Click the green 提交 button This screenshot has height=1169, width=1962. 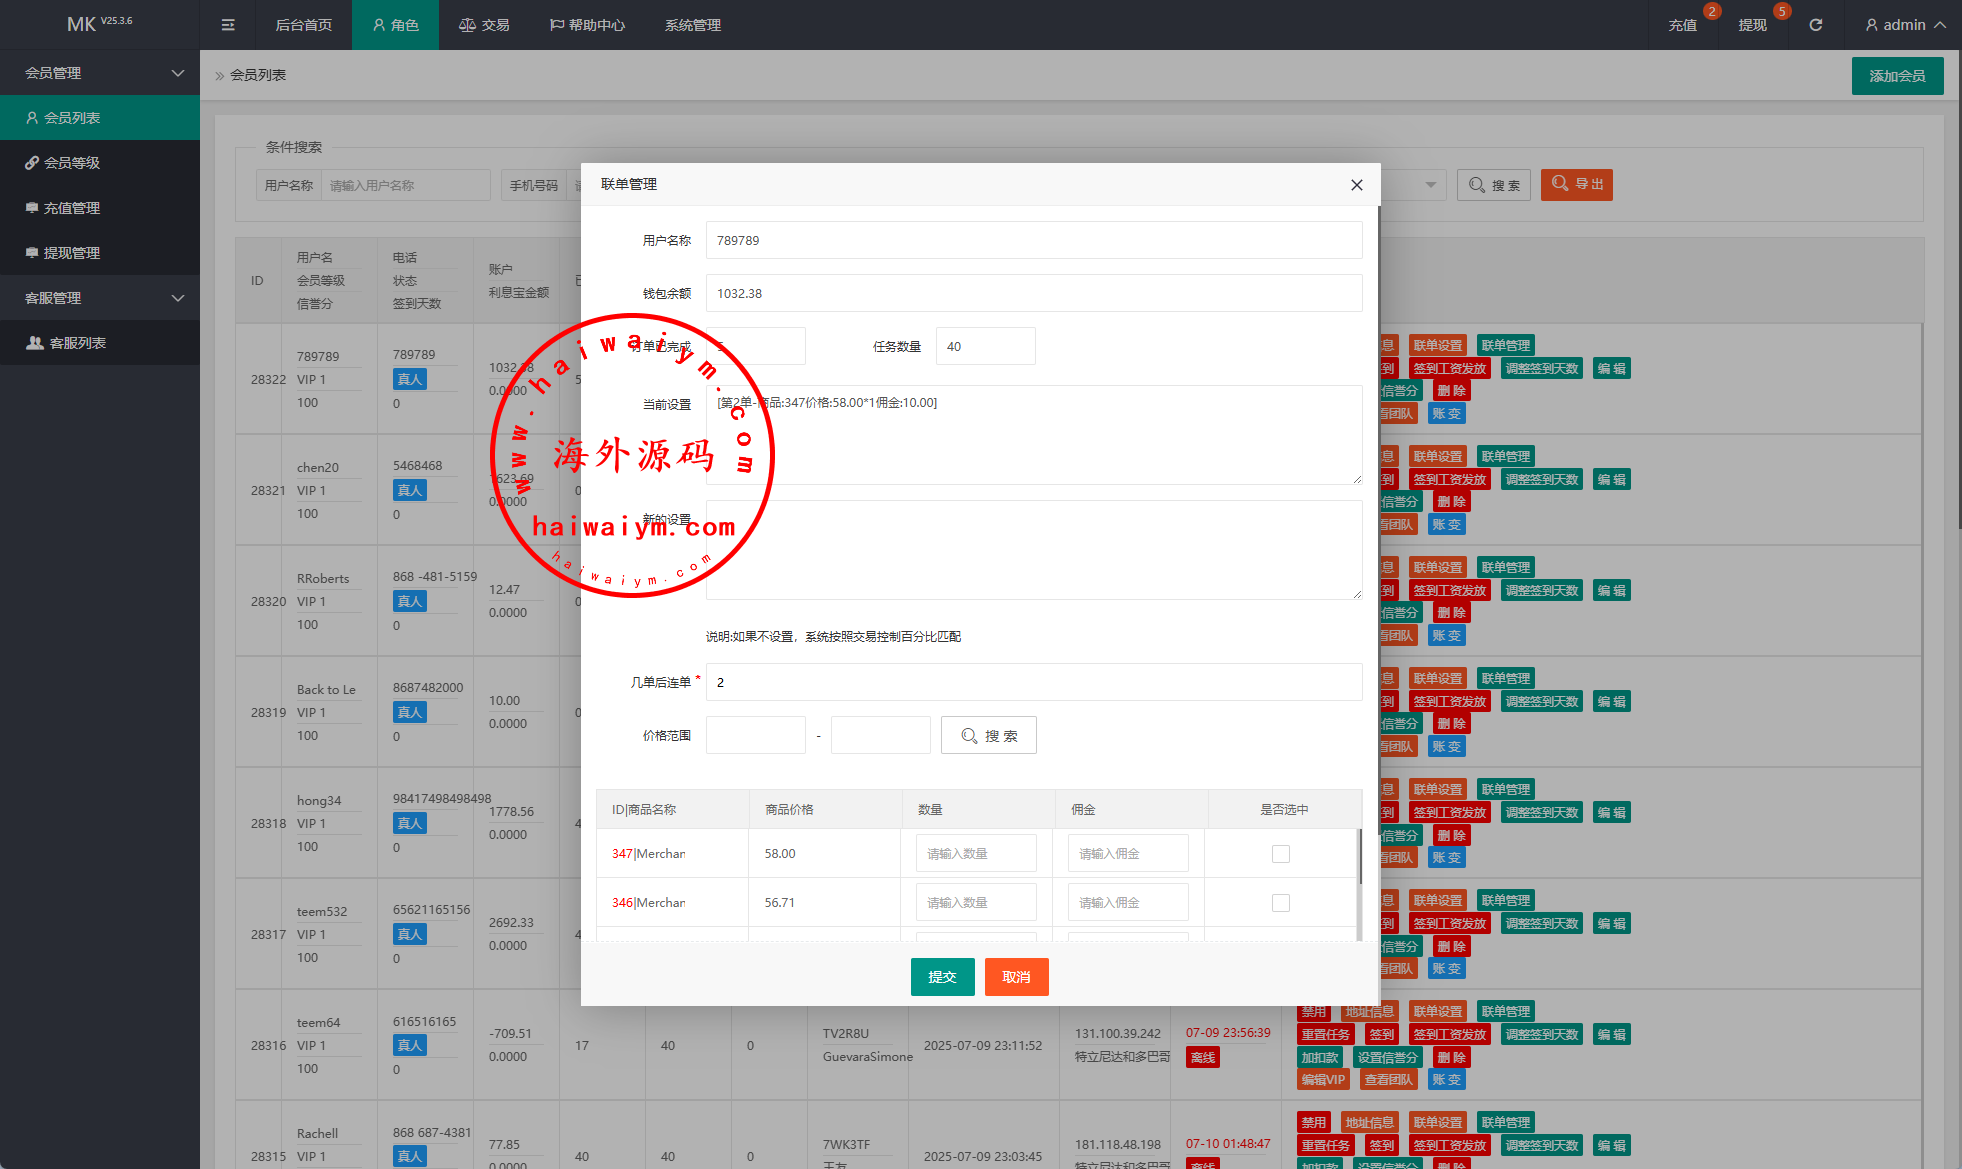pos(942,977)
